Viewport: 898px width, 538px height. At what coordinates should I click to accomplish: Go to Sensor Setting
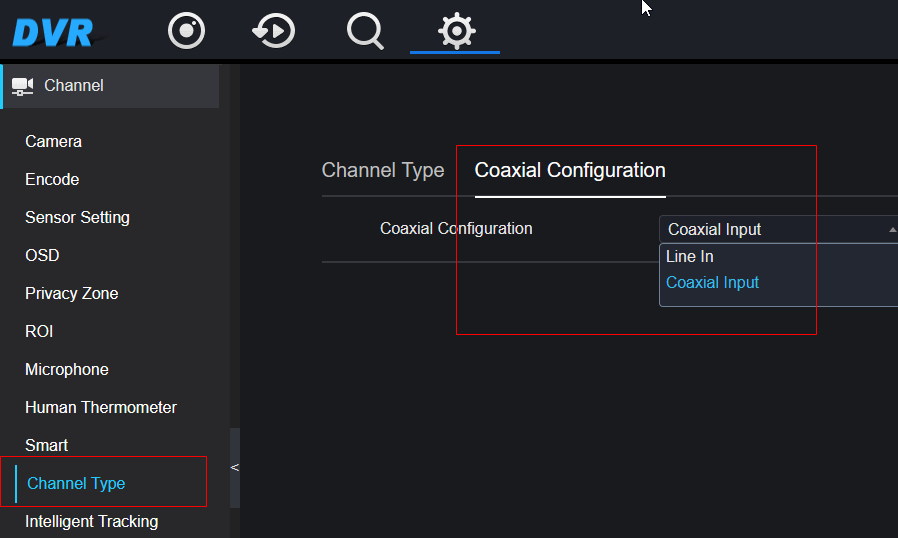77,217
